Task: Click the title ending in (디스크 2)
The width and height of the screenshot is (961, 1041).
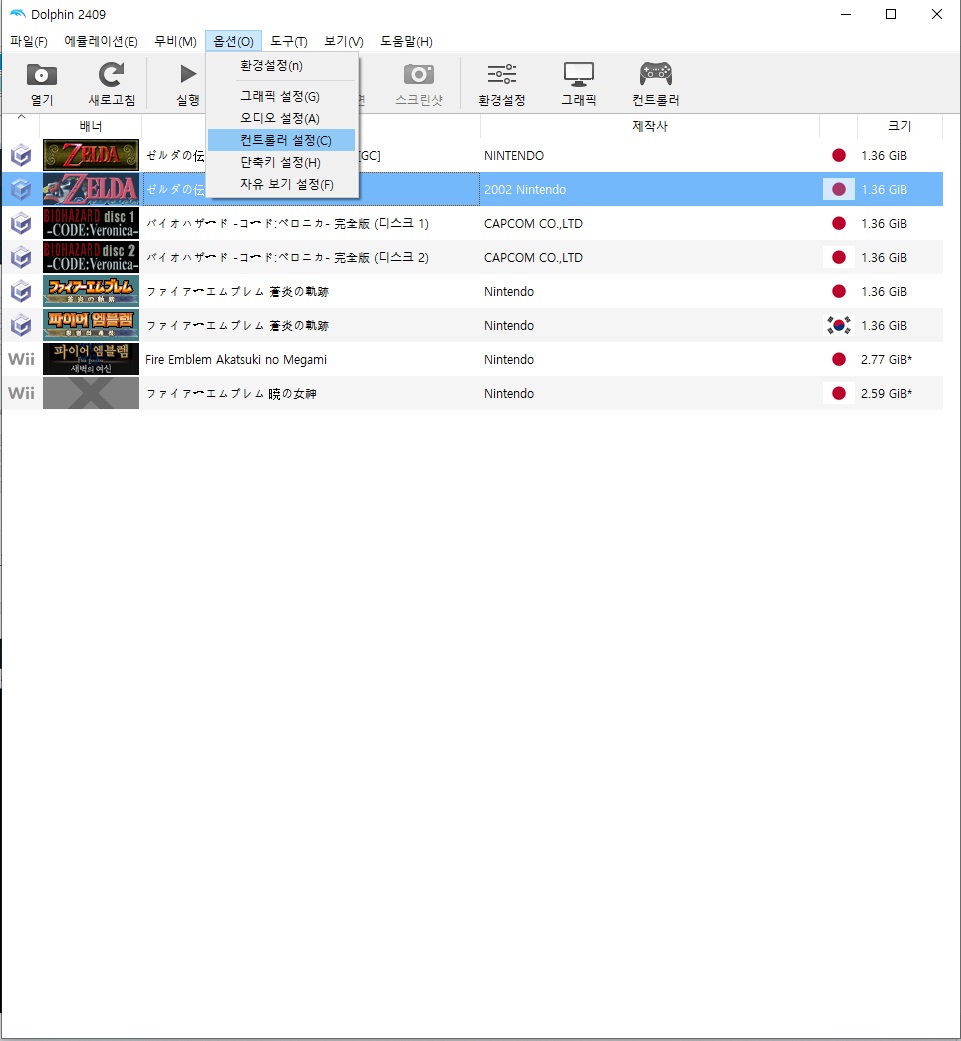Action: [x=287, y=257]
